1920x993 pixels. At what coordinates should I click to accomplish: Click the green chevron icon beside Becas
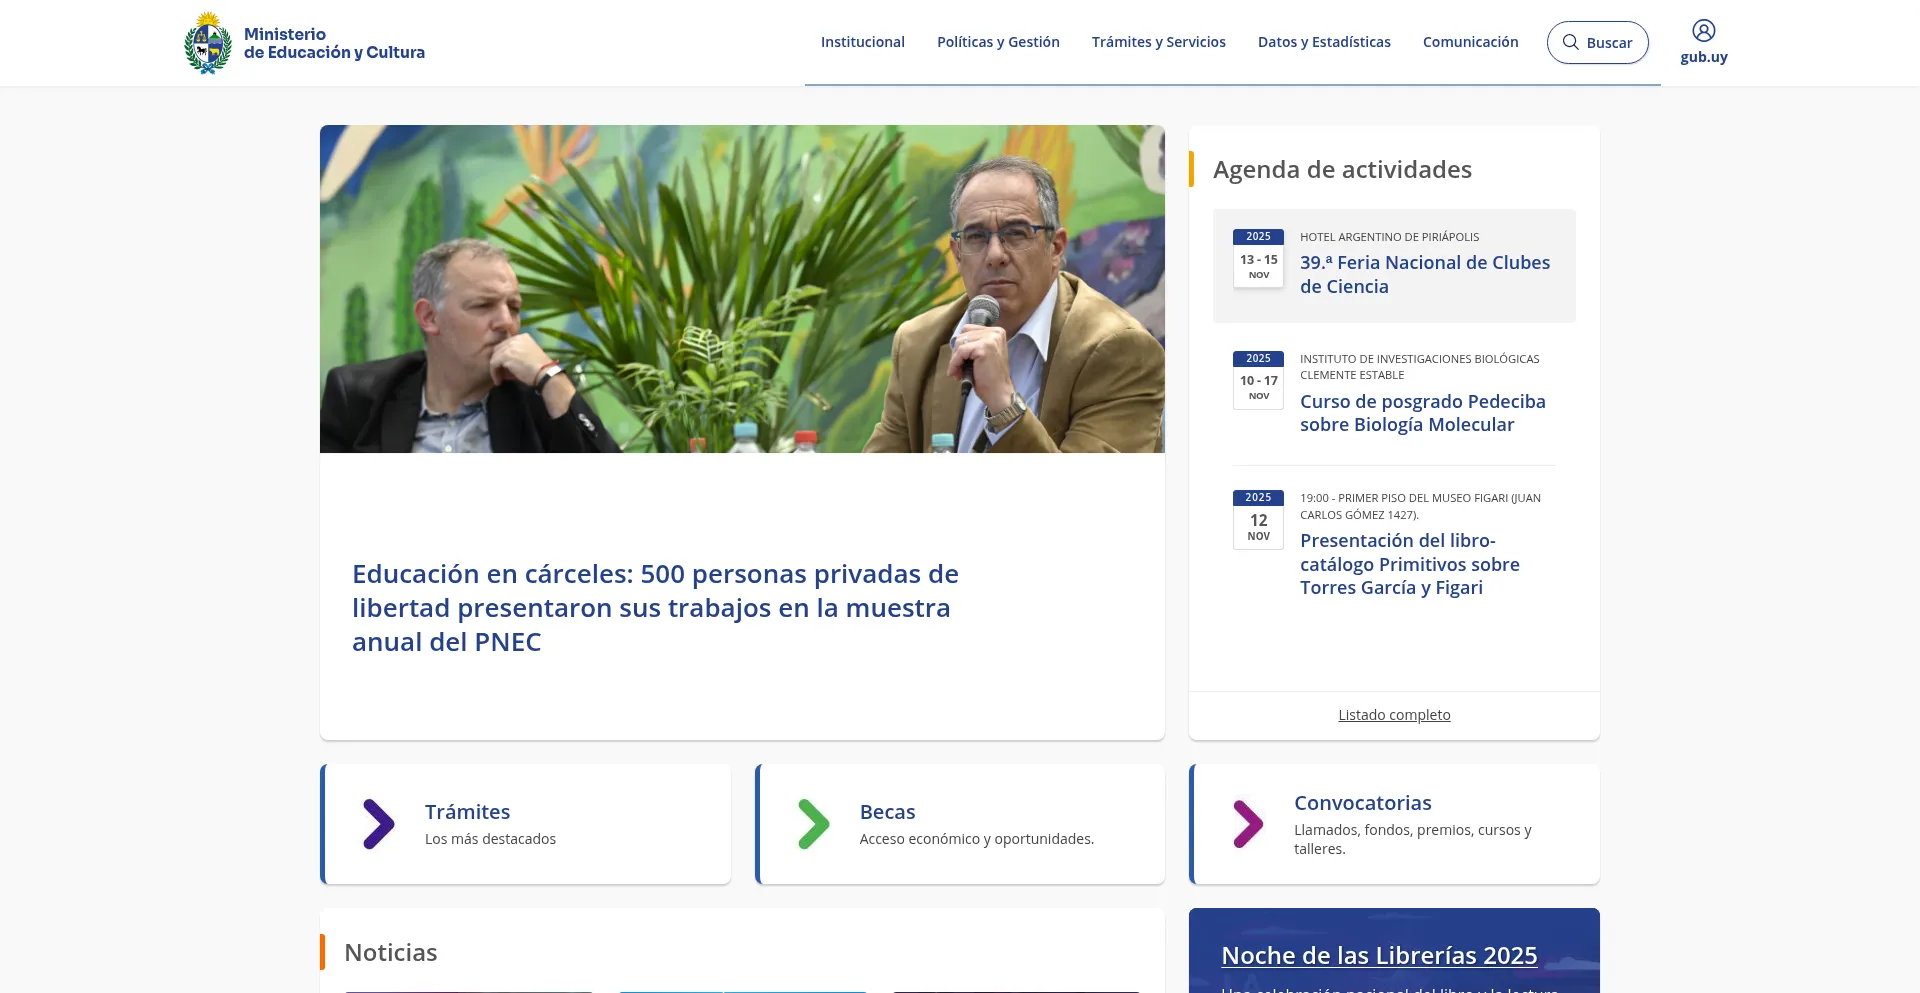[x=813, y=824]
